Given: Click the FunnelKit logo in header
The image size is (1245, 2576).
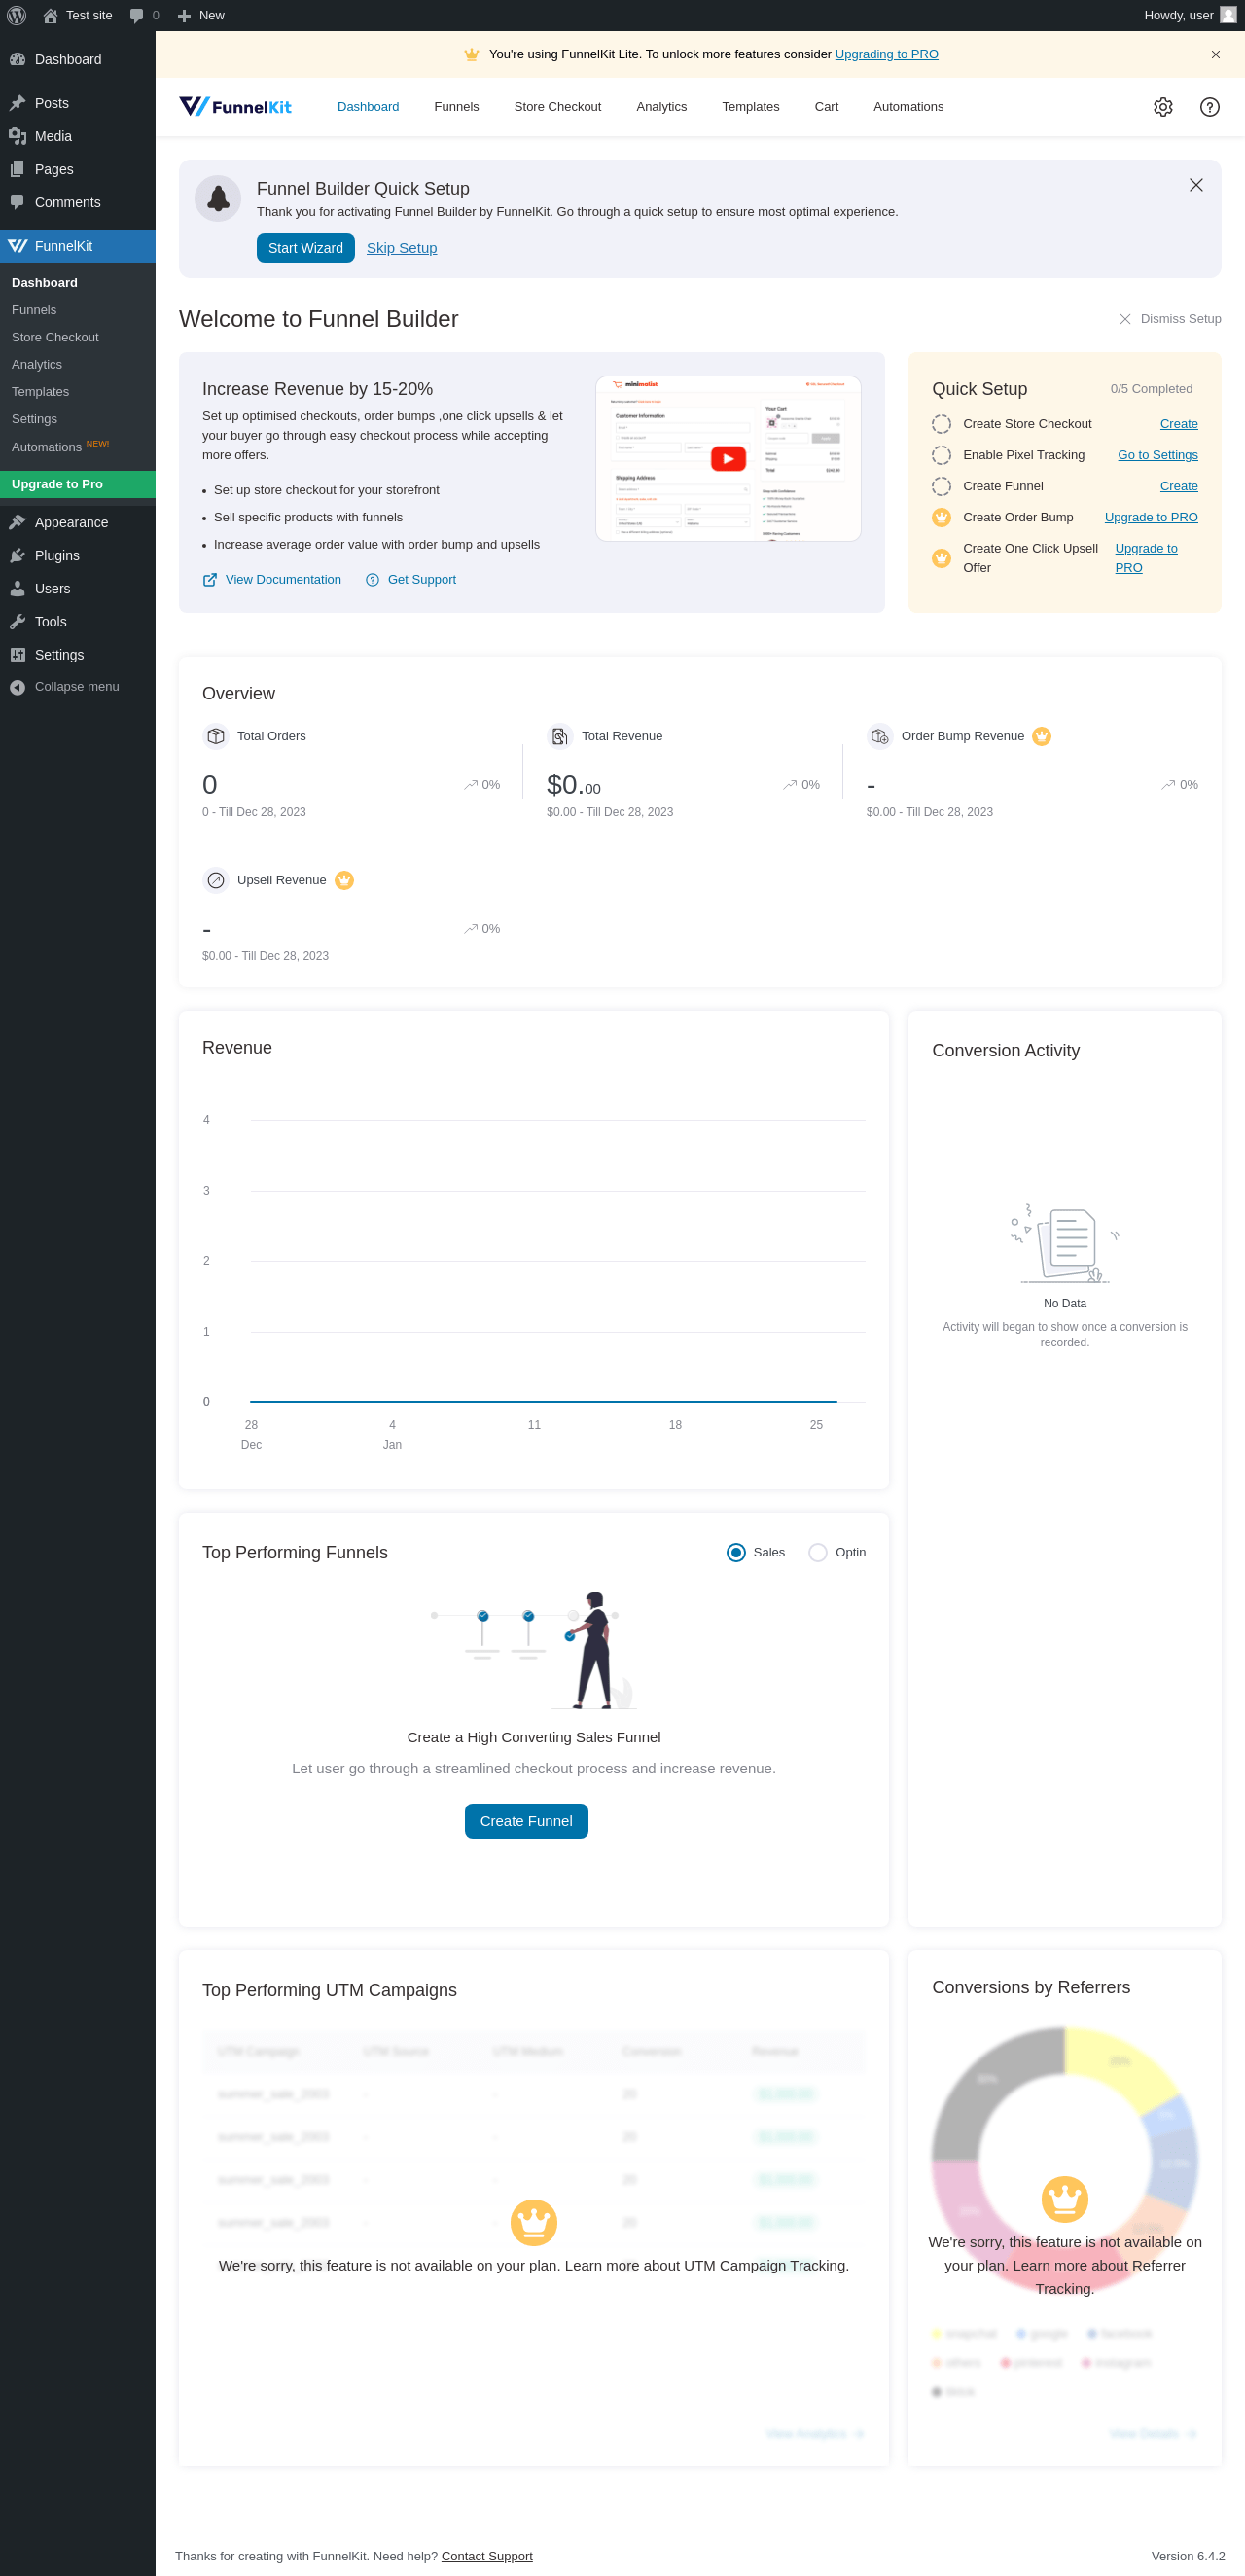Looking at the screenshot, I should [235, 106].
